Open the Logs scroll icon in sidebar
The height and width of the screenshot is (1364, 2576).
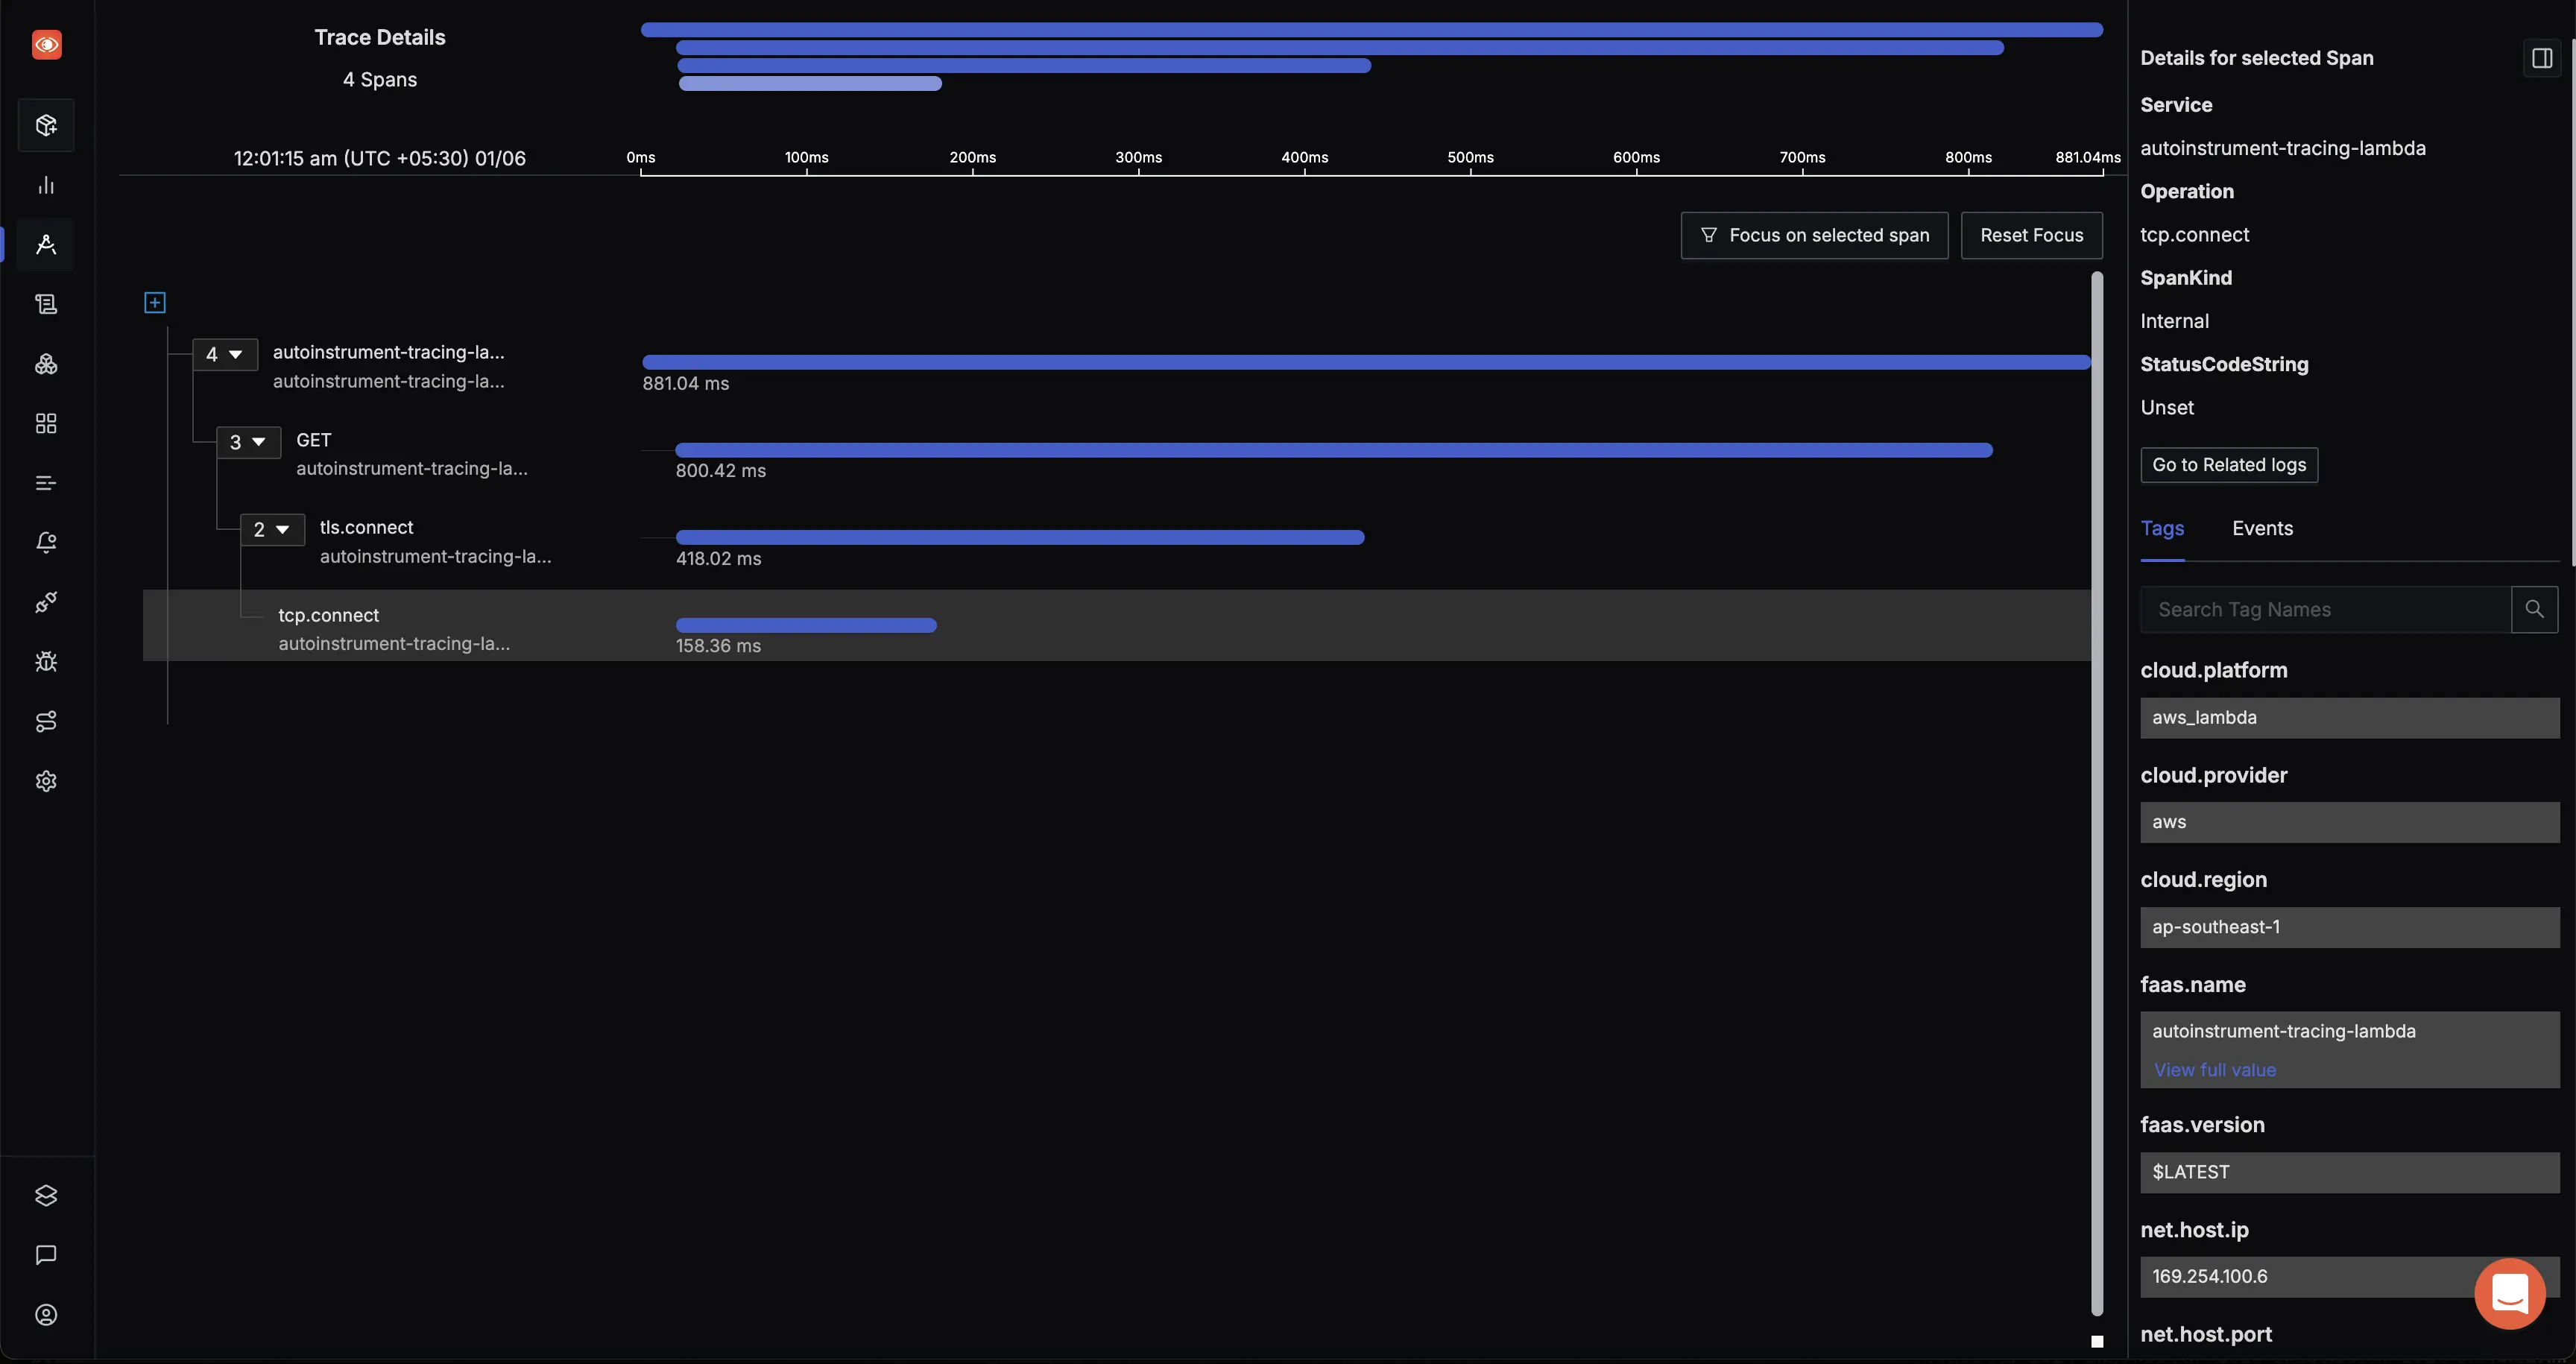tap(46, 304)
